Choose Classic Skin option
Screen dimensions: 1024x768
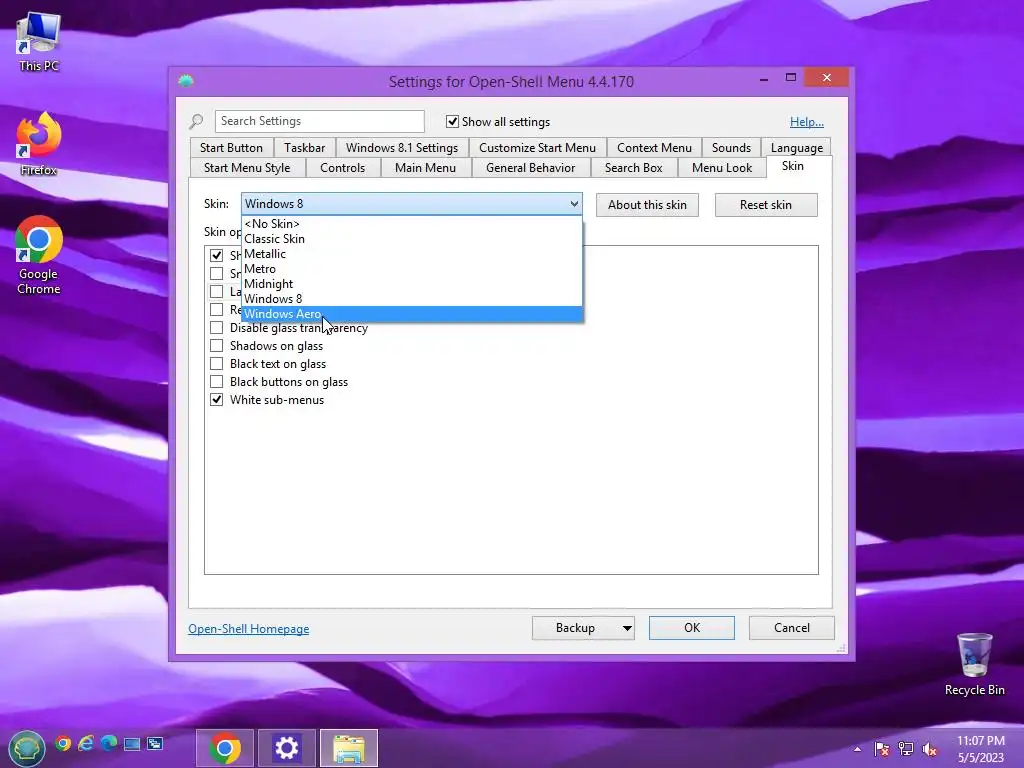pos(412,239)
